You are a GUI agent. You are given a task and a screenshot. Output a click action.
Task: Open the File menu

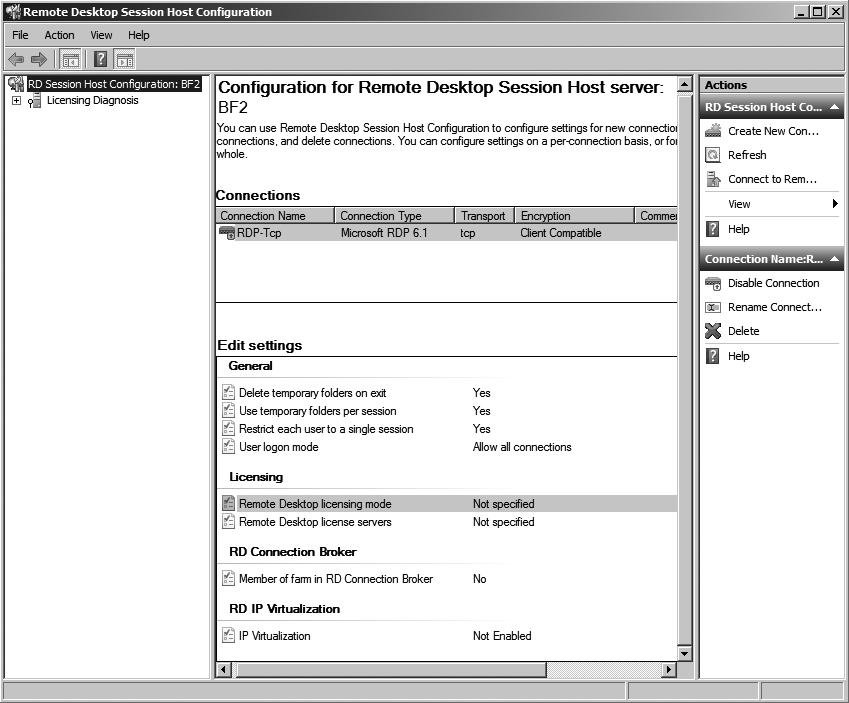[20, 35]
